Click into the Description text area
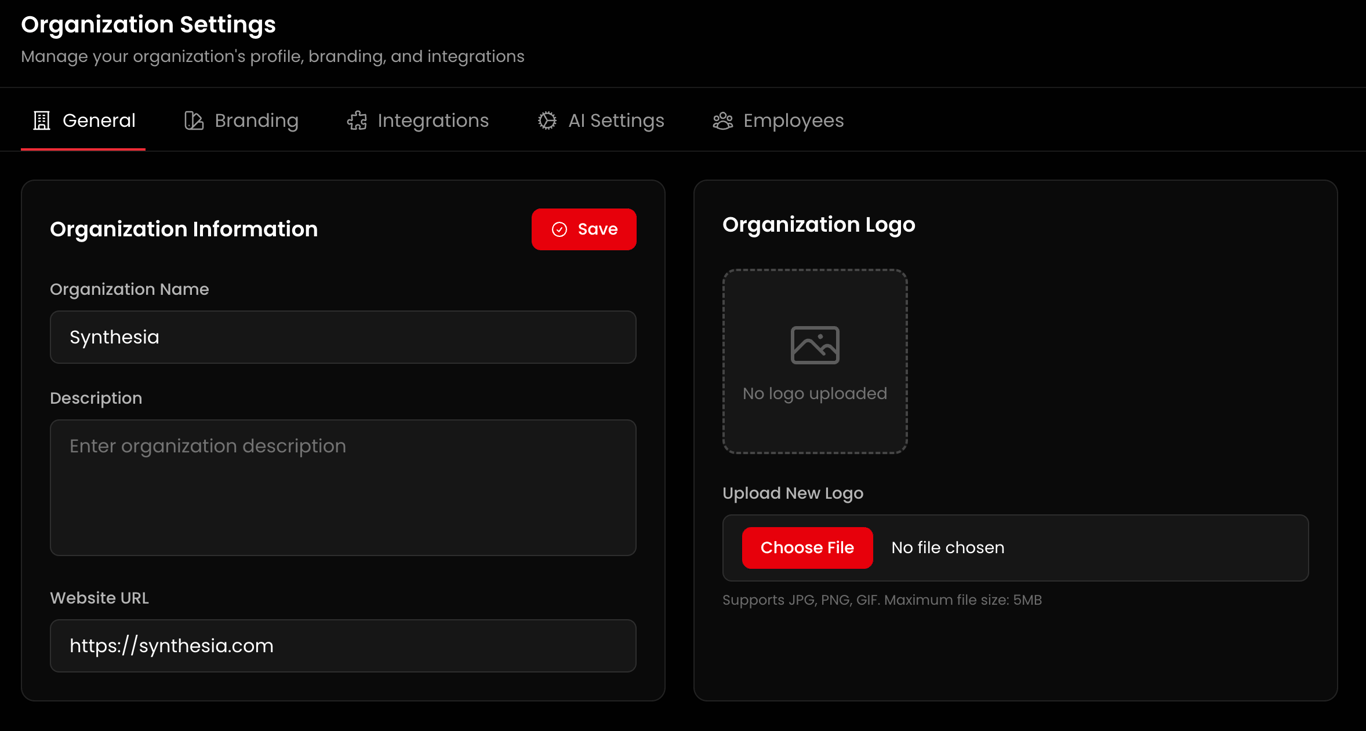1366x731 pixels. point(343,488)
